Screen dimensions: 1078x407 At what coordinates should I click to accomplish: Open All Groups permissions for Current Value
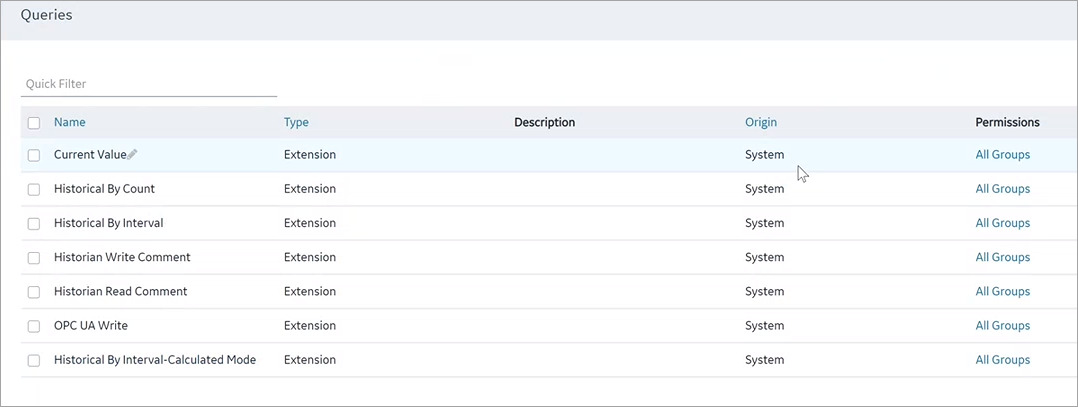(x=1002, y=155)
